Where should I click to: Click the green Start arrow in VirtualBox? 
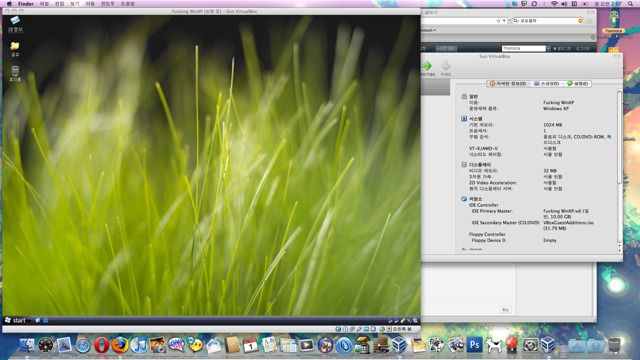tap(427, 66)
